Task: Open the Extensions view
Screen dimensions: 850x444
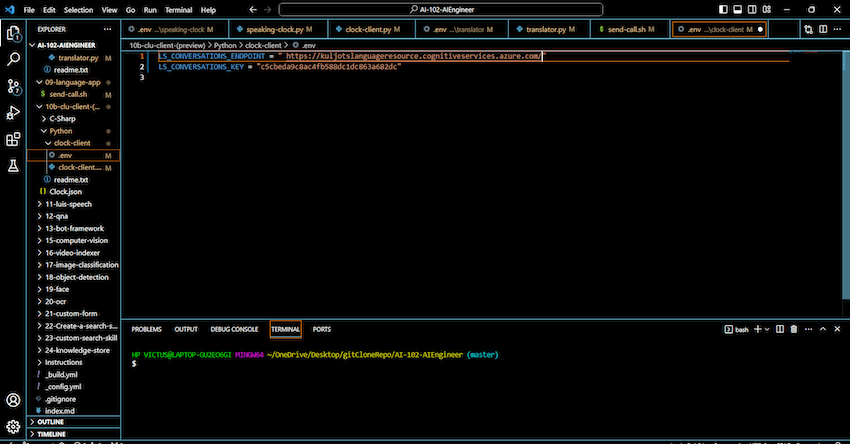Action: 13,139
